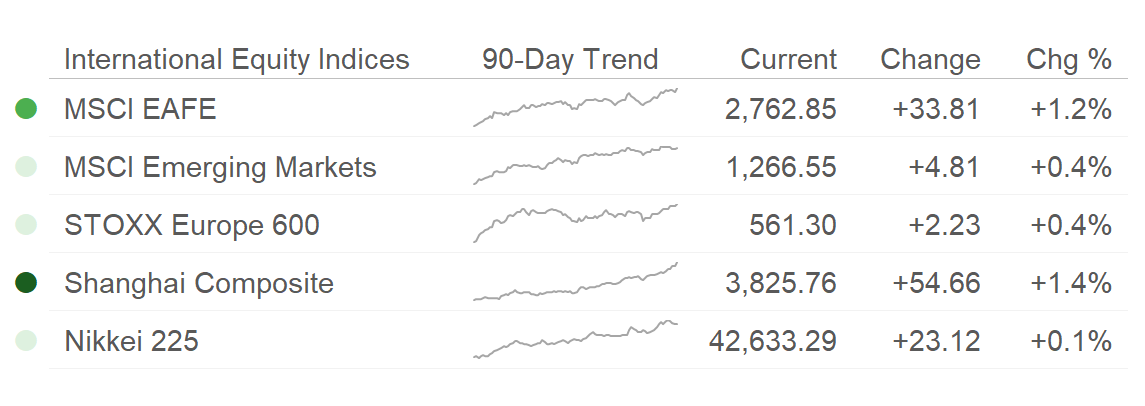Click the International Equity Indices header
Viewport: 1145px width, 406px height.
click(237, 59)
